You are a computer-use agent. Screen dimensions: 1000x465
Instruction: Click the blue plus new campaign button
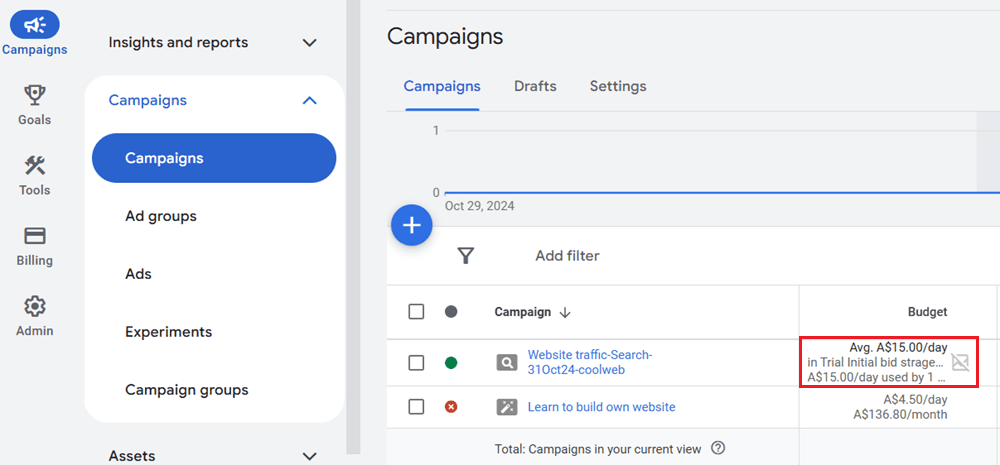[411, 226]
